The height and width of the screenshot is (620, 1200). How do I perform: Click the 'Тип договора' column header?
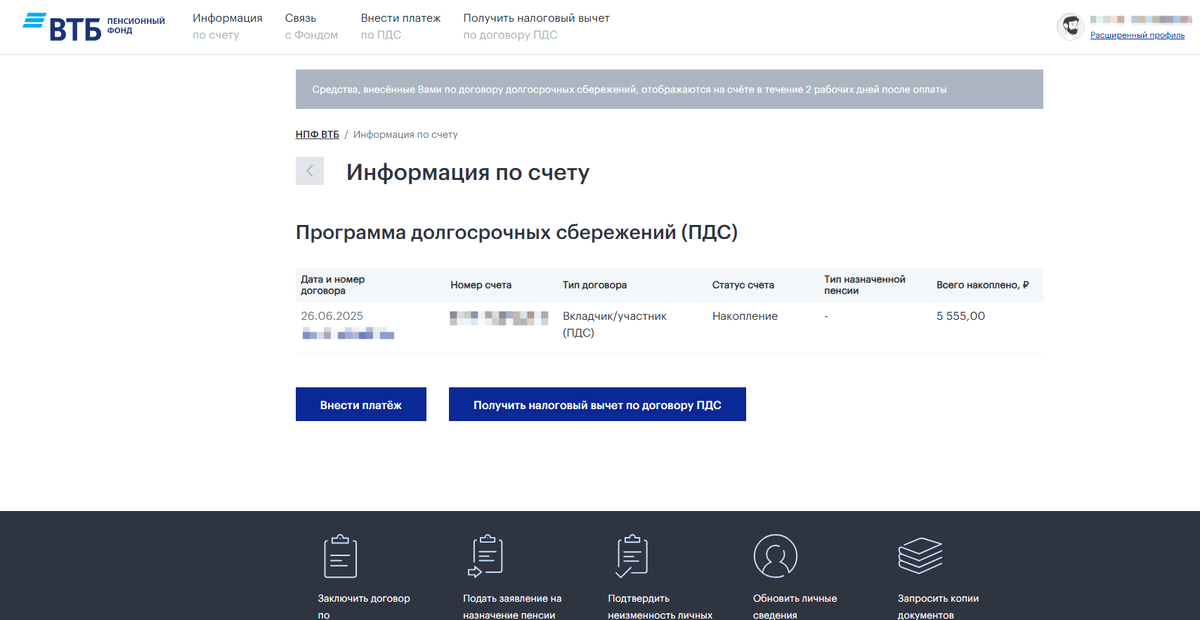(x=595, y=285)
